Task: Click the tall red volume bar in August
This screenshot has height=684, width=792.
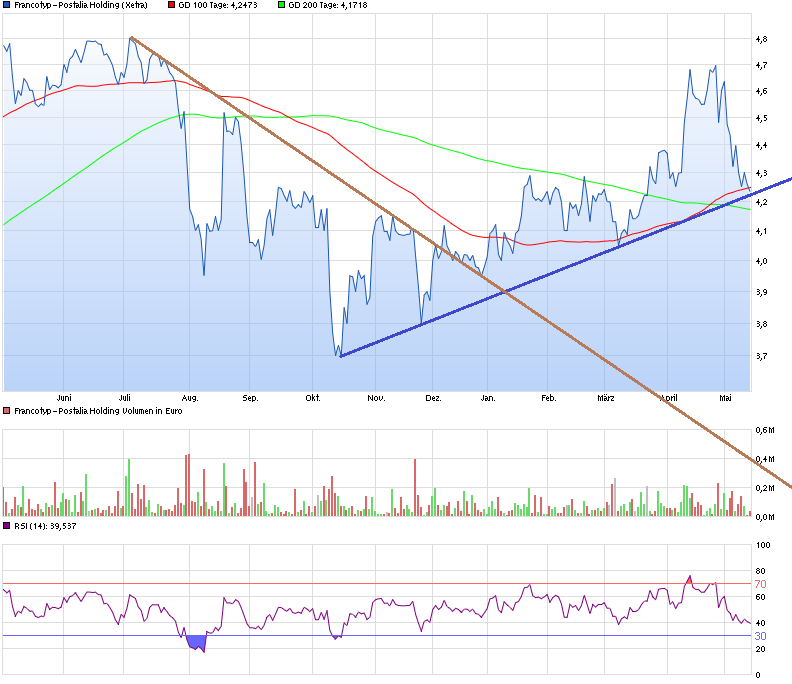Action: [187, 485]
